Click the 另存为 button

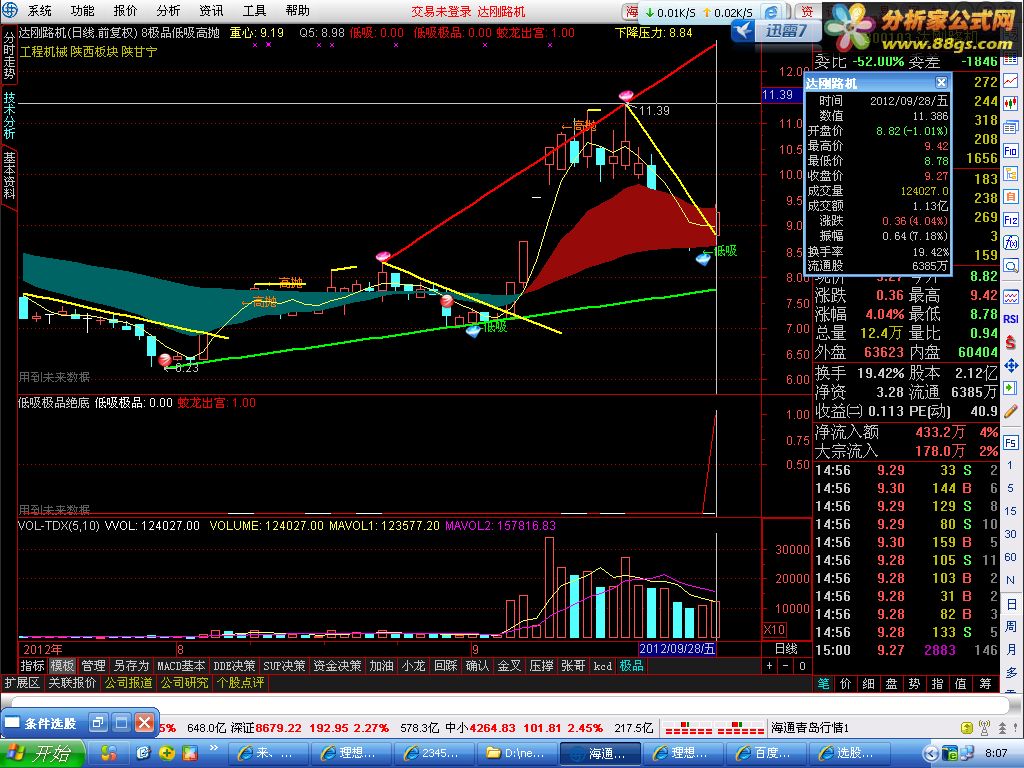131,665
